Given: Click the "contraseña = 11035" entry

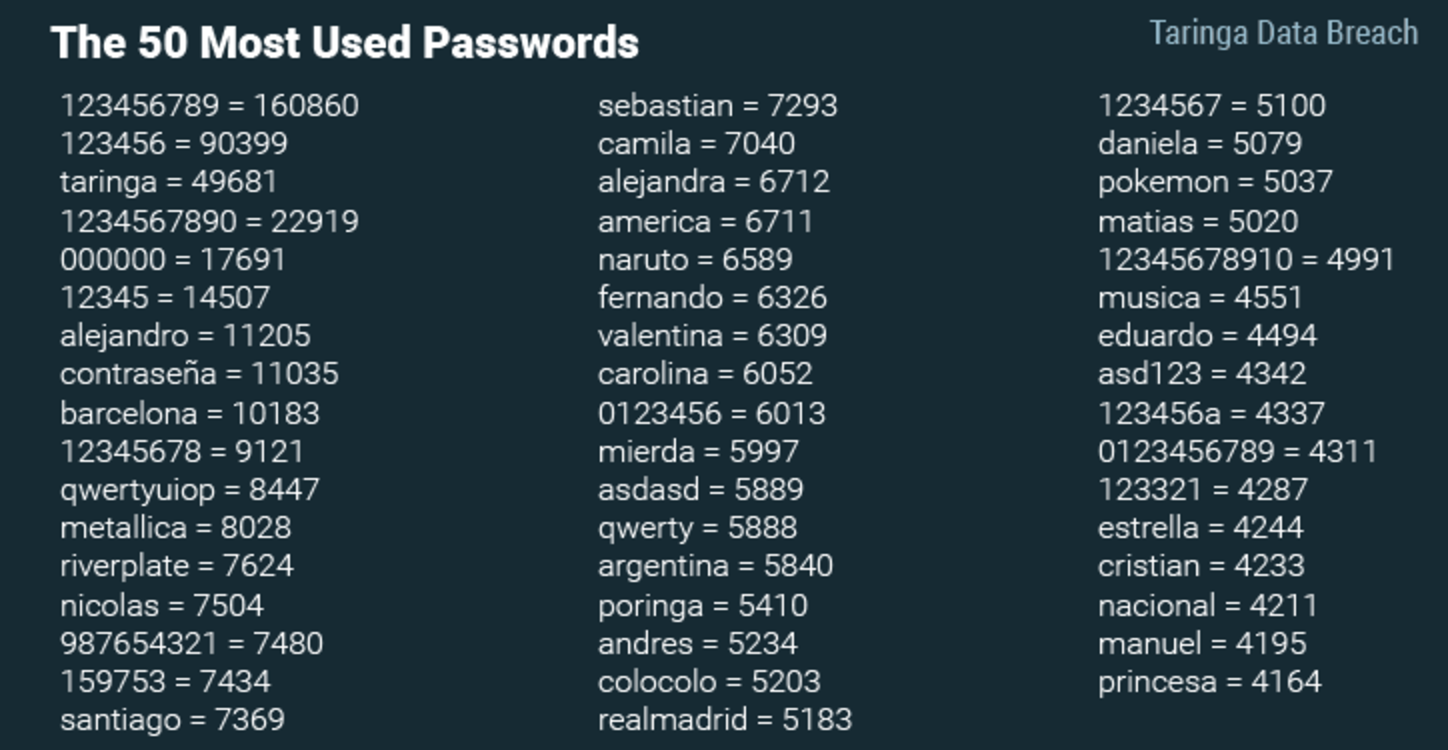Looking at the screenshot, I should (x=199, y=374).
